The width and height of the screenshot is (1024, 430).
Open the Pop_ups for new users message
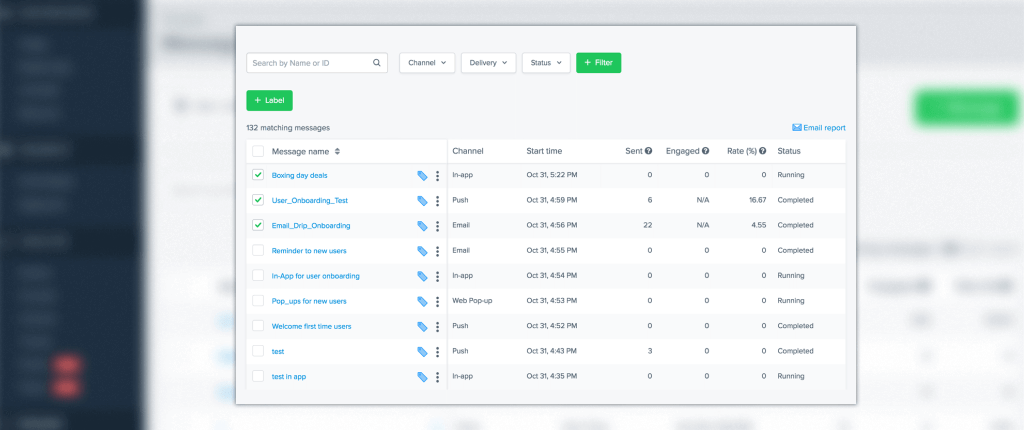tap(309, 301)
